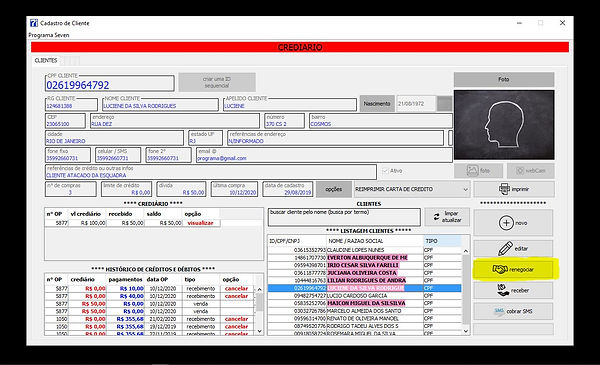Click the webCam icon button
The height and width of the screenshot is (365, 600).
530,171
